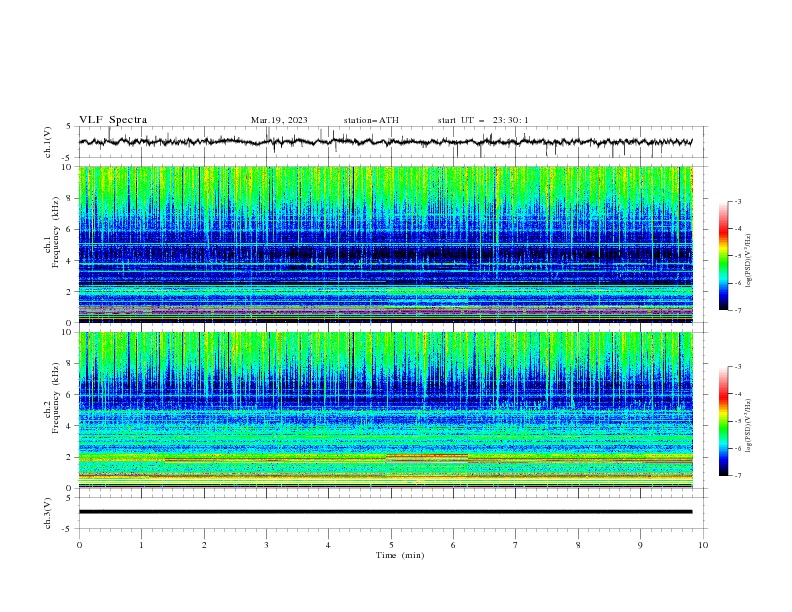Click the ch.1 waveform trace panel
Image resolution: width=792 pixels, height=612 pixels.
pos(393,142)
